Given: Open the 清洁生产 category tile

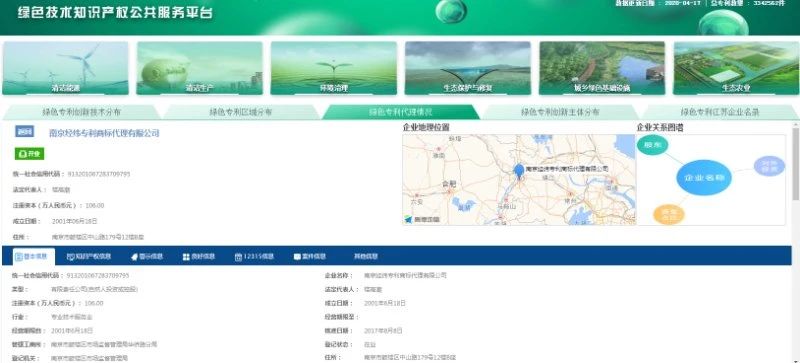Looking at the screenshot, I should [x=199, y=68].
